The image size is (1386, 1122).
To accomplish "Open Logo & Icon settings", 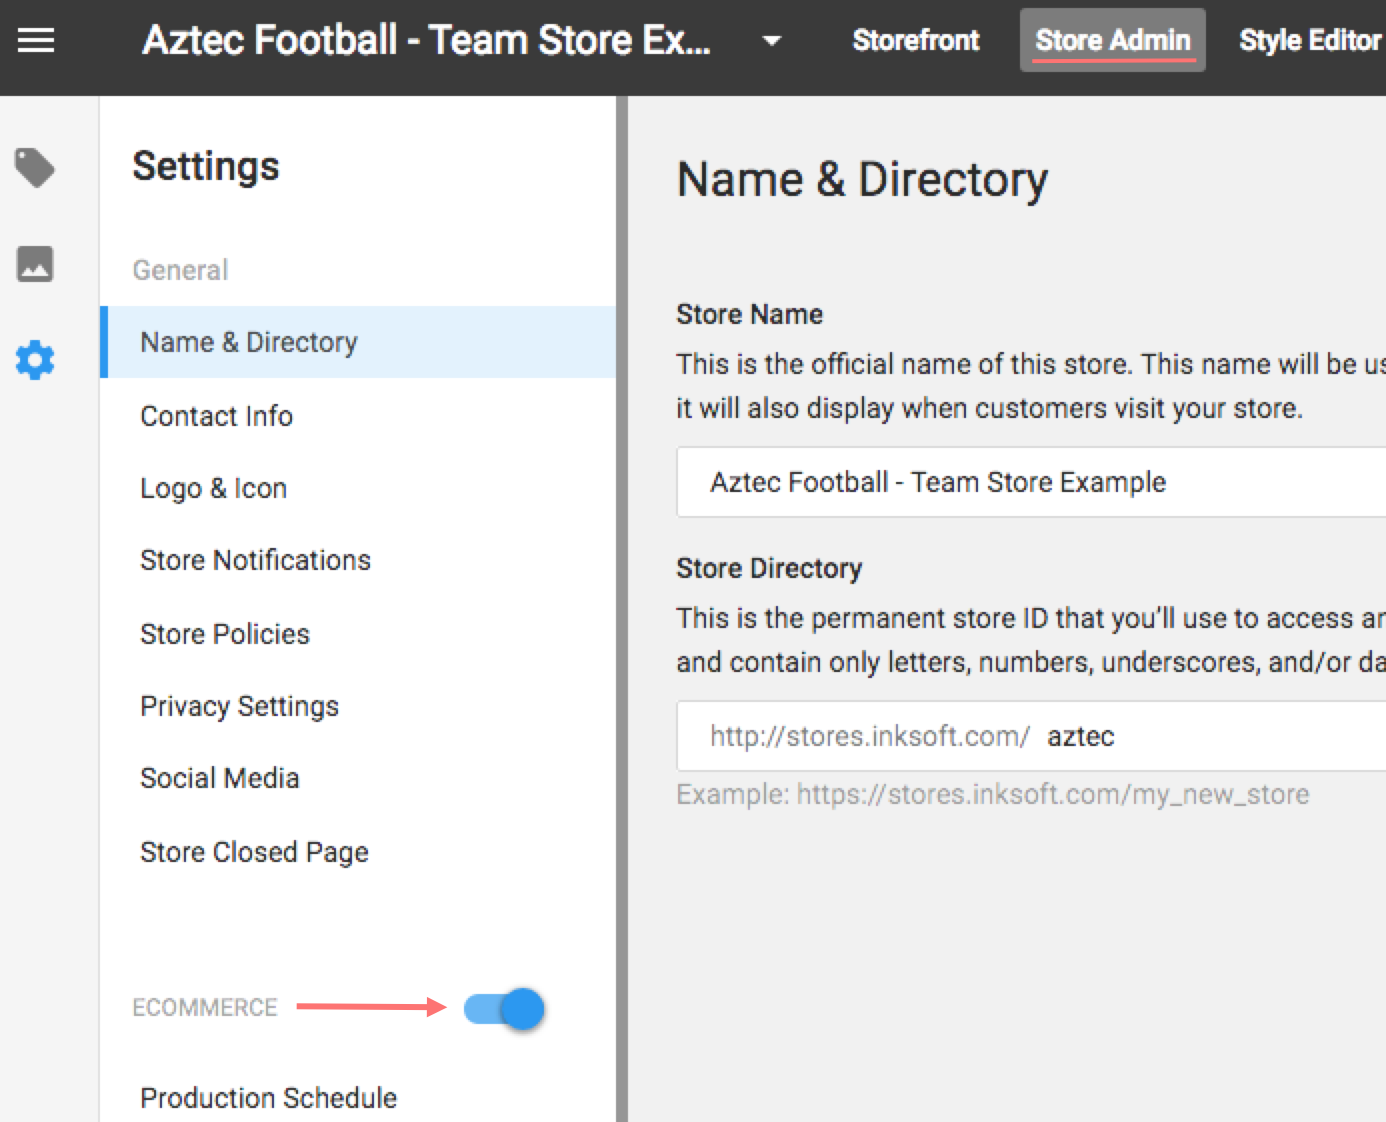I will point(214,488).
